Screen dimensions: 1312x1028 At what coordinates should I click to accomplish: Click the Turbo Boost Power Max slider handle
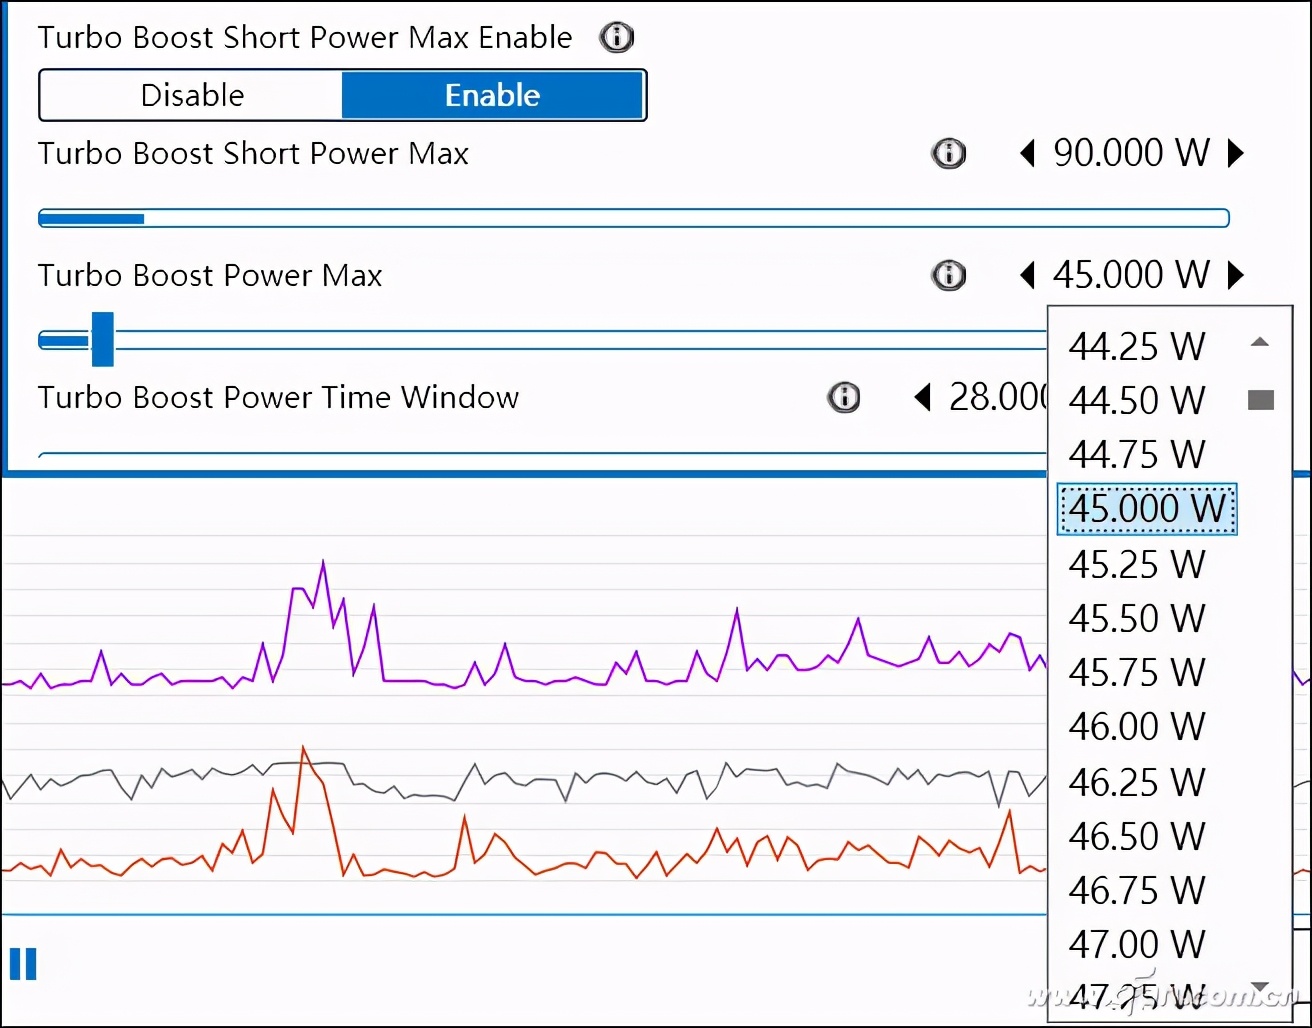(102, 340)
